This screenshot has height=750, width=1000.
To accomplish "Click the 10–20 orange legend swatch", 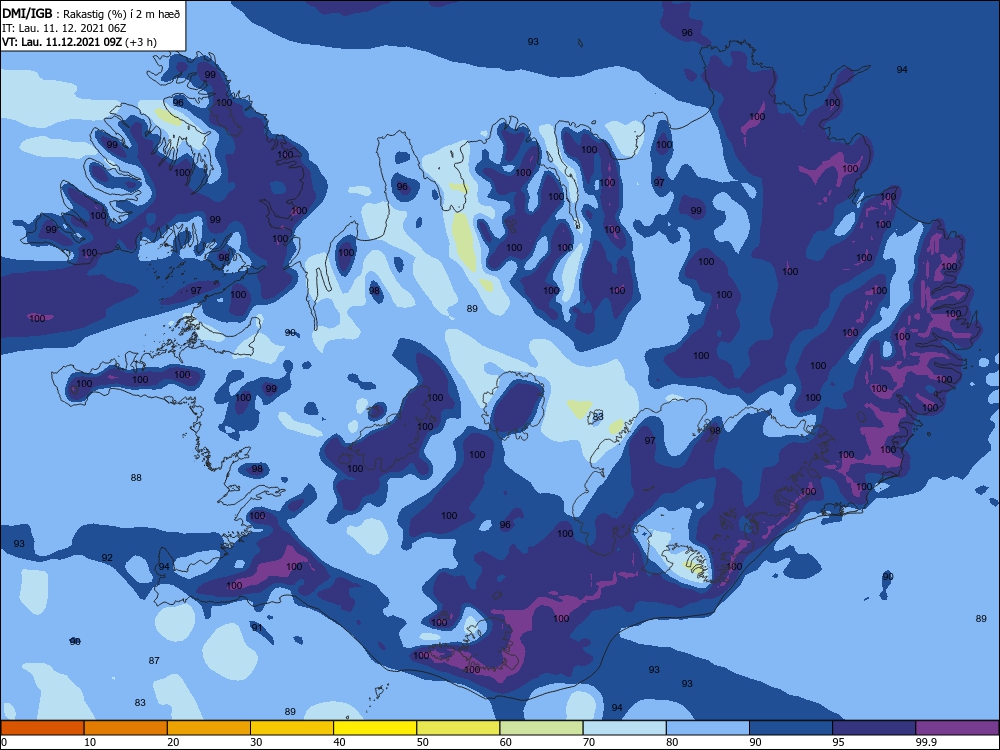I will point(126,728).
